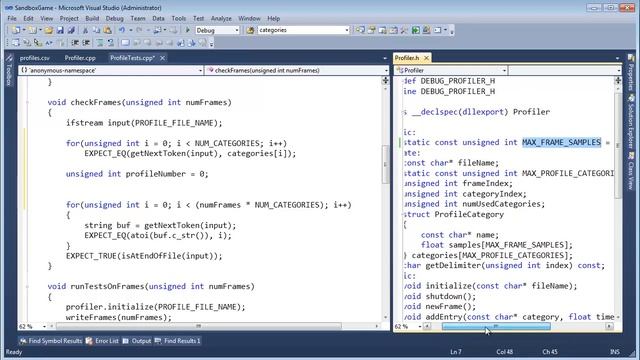The width and height of the screenshot is (640, 360).
Task: Open Profiler.h editor 62 % zoom dropdown
Action: pos(420,327)
